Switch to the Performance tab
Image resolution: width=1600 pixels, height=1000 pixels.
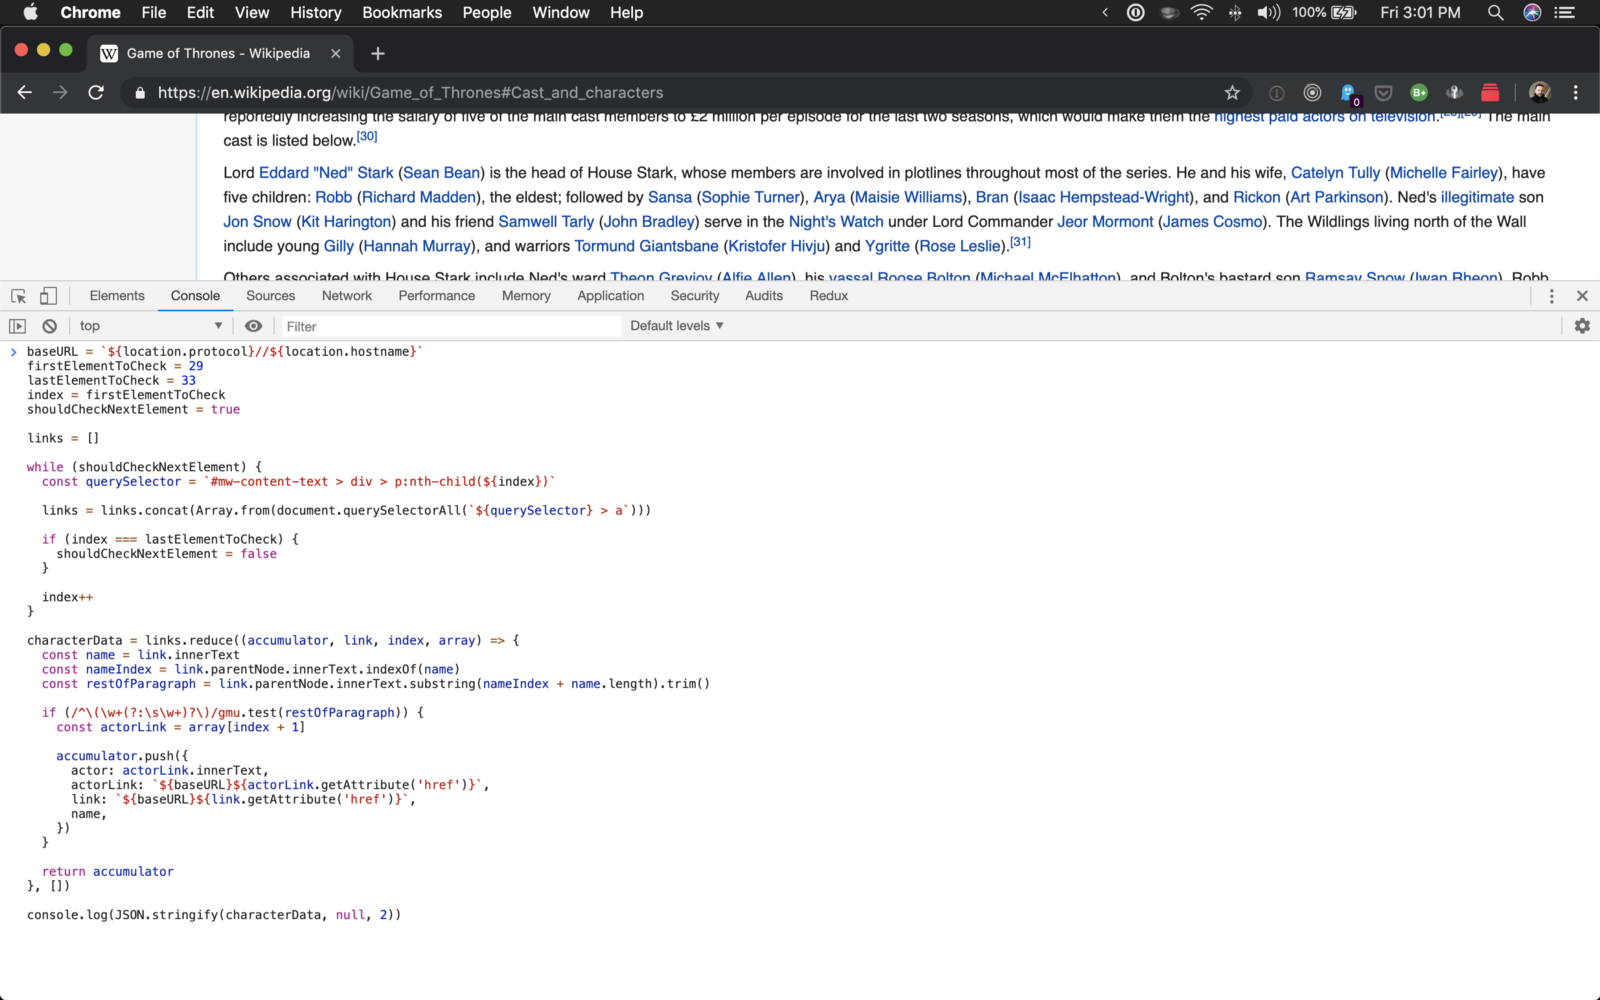coord(437,296)
